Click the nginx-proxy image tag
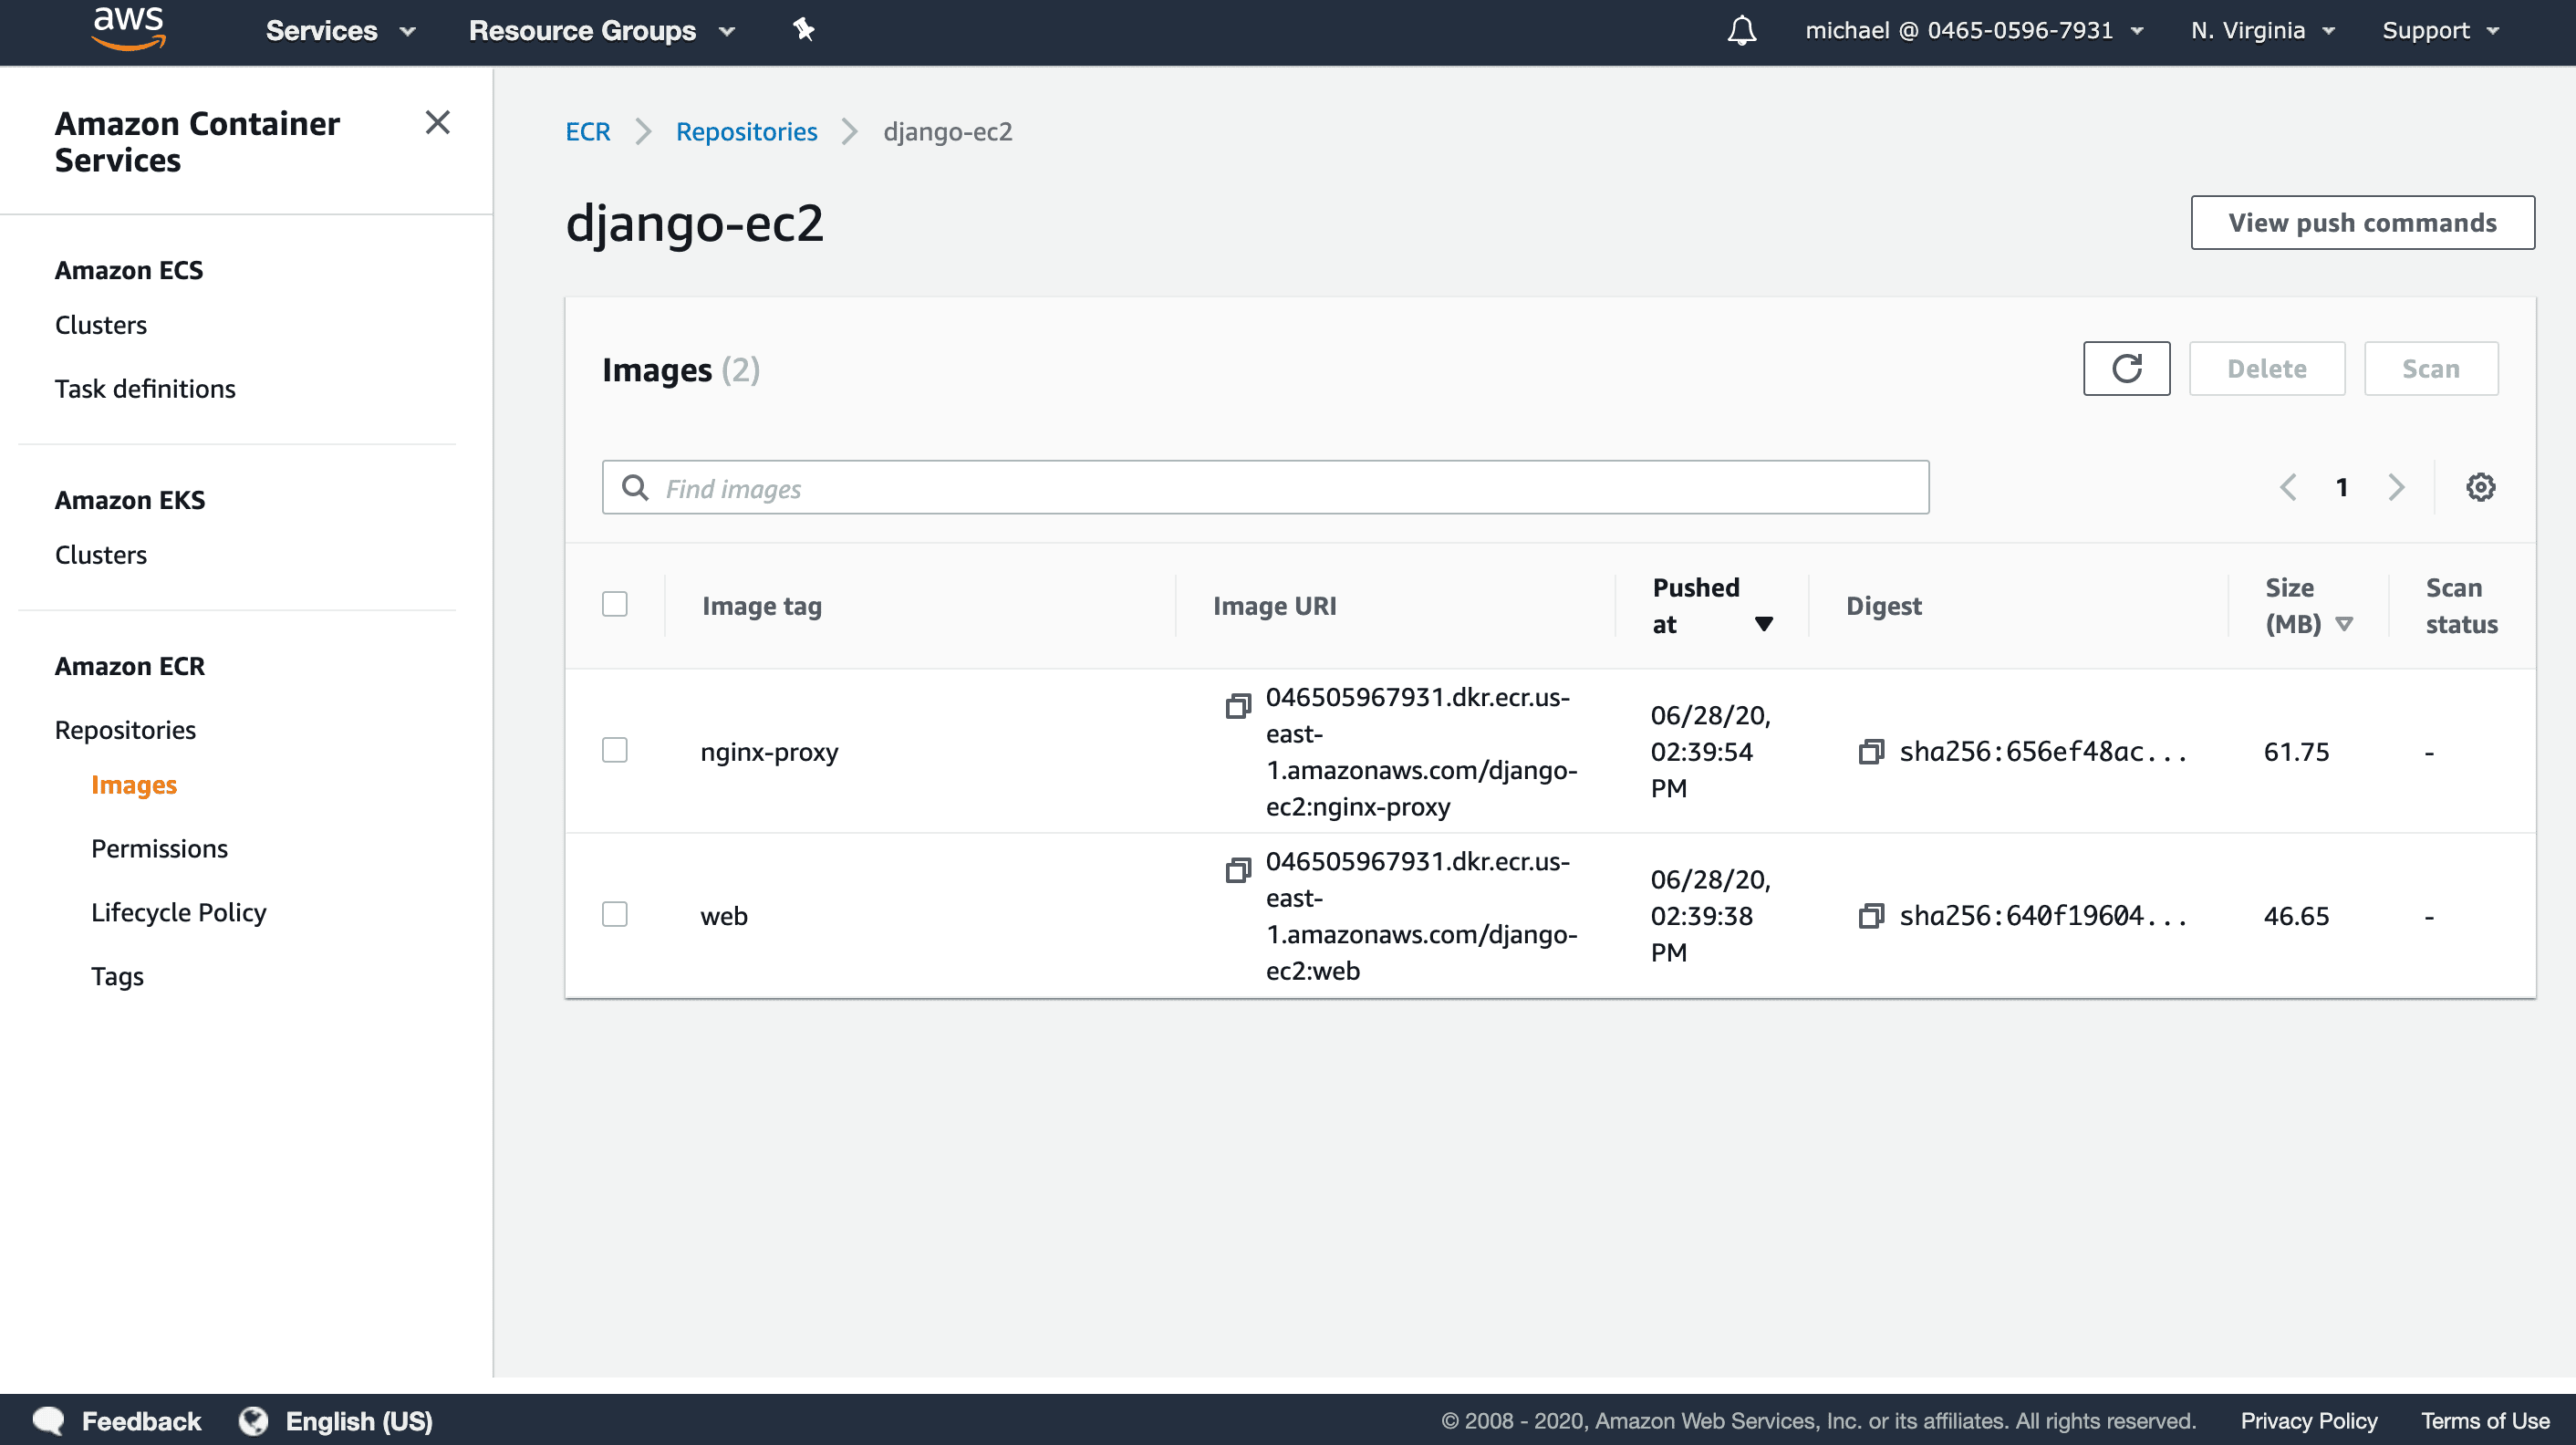 769,752
